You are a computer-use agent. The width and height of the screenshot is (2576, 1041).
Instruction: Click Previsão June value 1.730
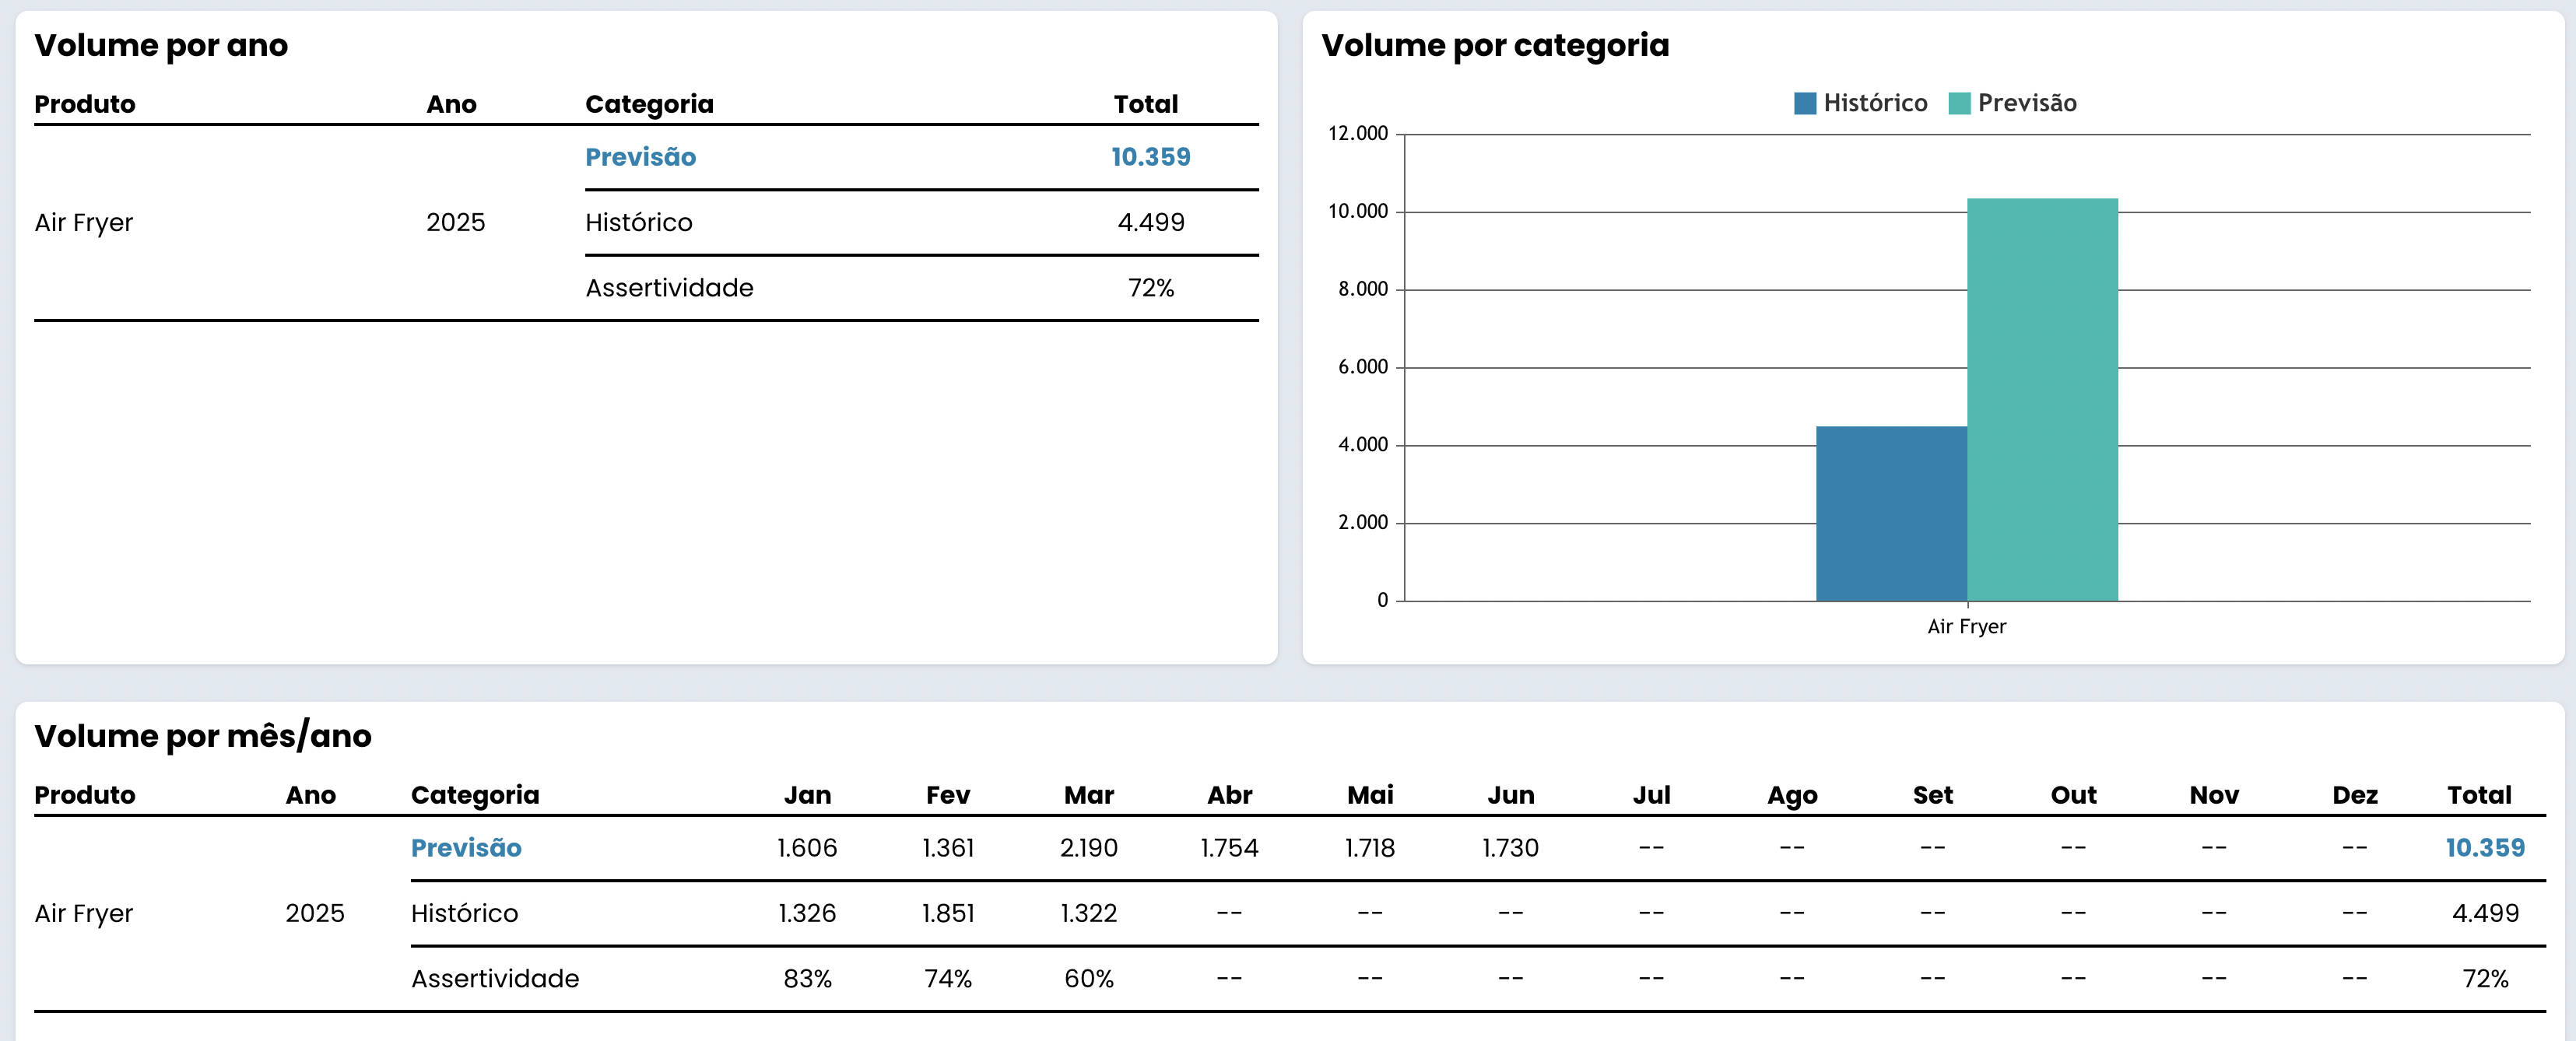1511,848
